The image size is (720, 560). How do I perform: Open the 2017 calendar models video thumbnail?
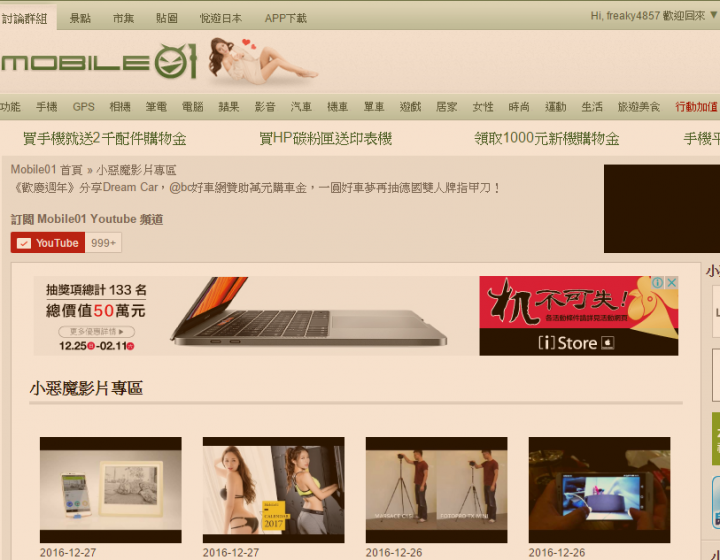(274, 490)
